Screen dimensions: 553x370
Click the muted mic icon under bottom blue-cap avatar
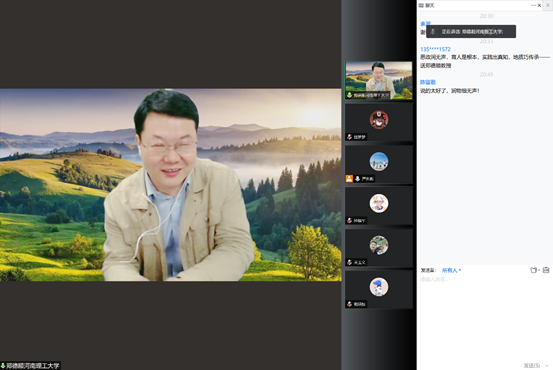350,304
